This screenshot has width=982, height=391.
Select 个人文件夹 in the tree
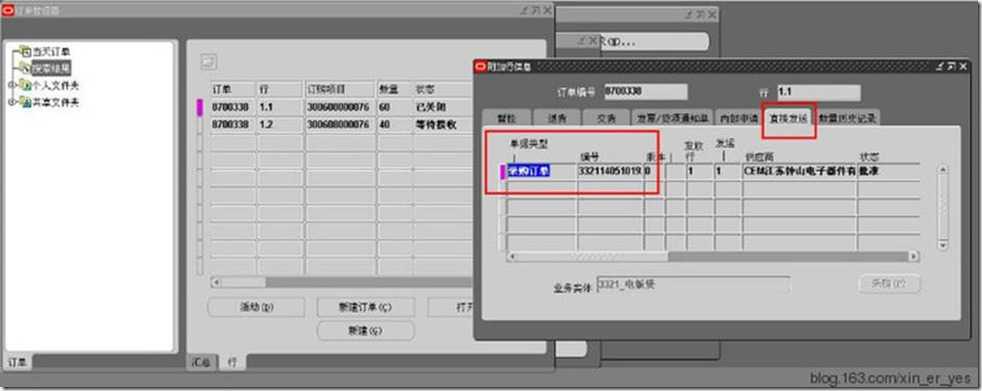[55, 85]
